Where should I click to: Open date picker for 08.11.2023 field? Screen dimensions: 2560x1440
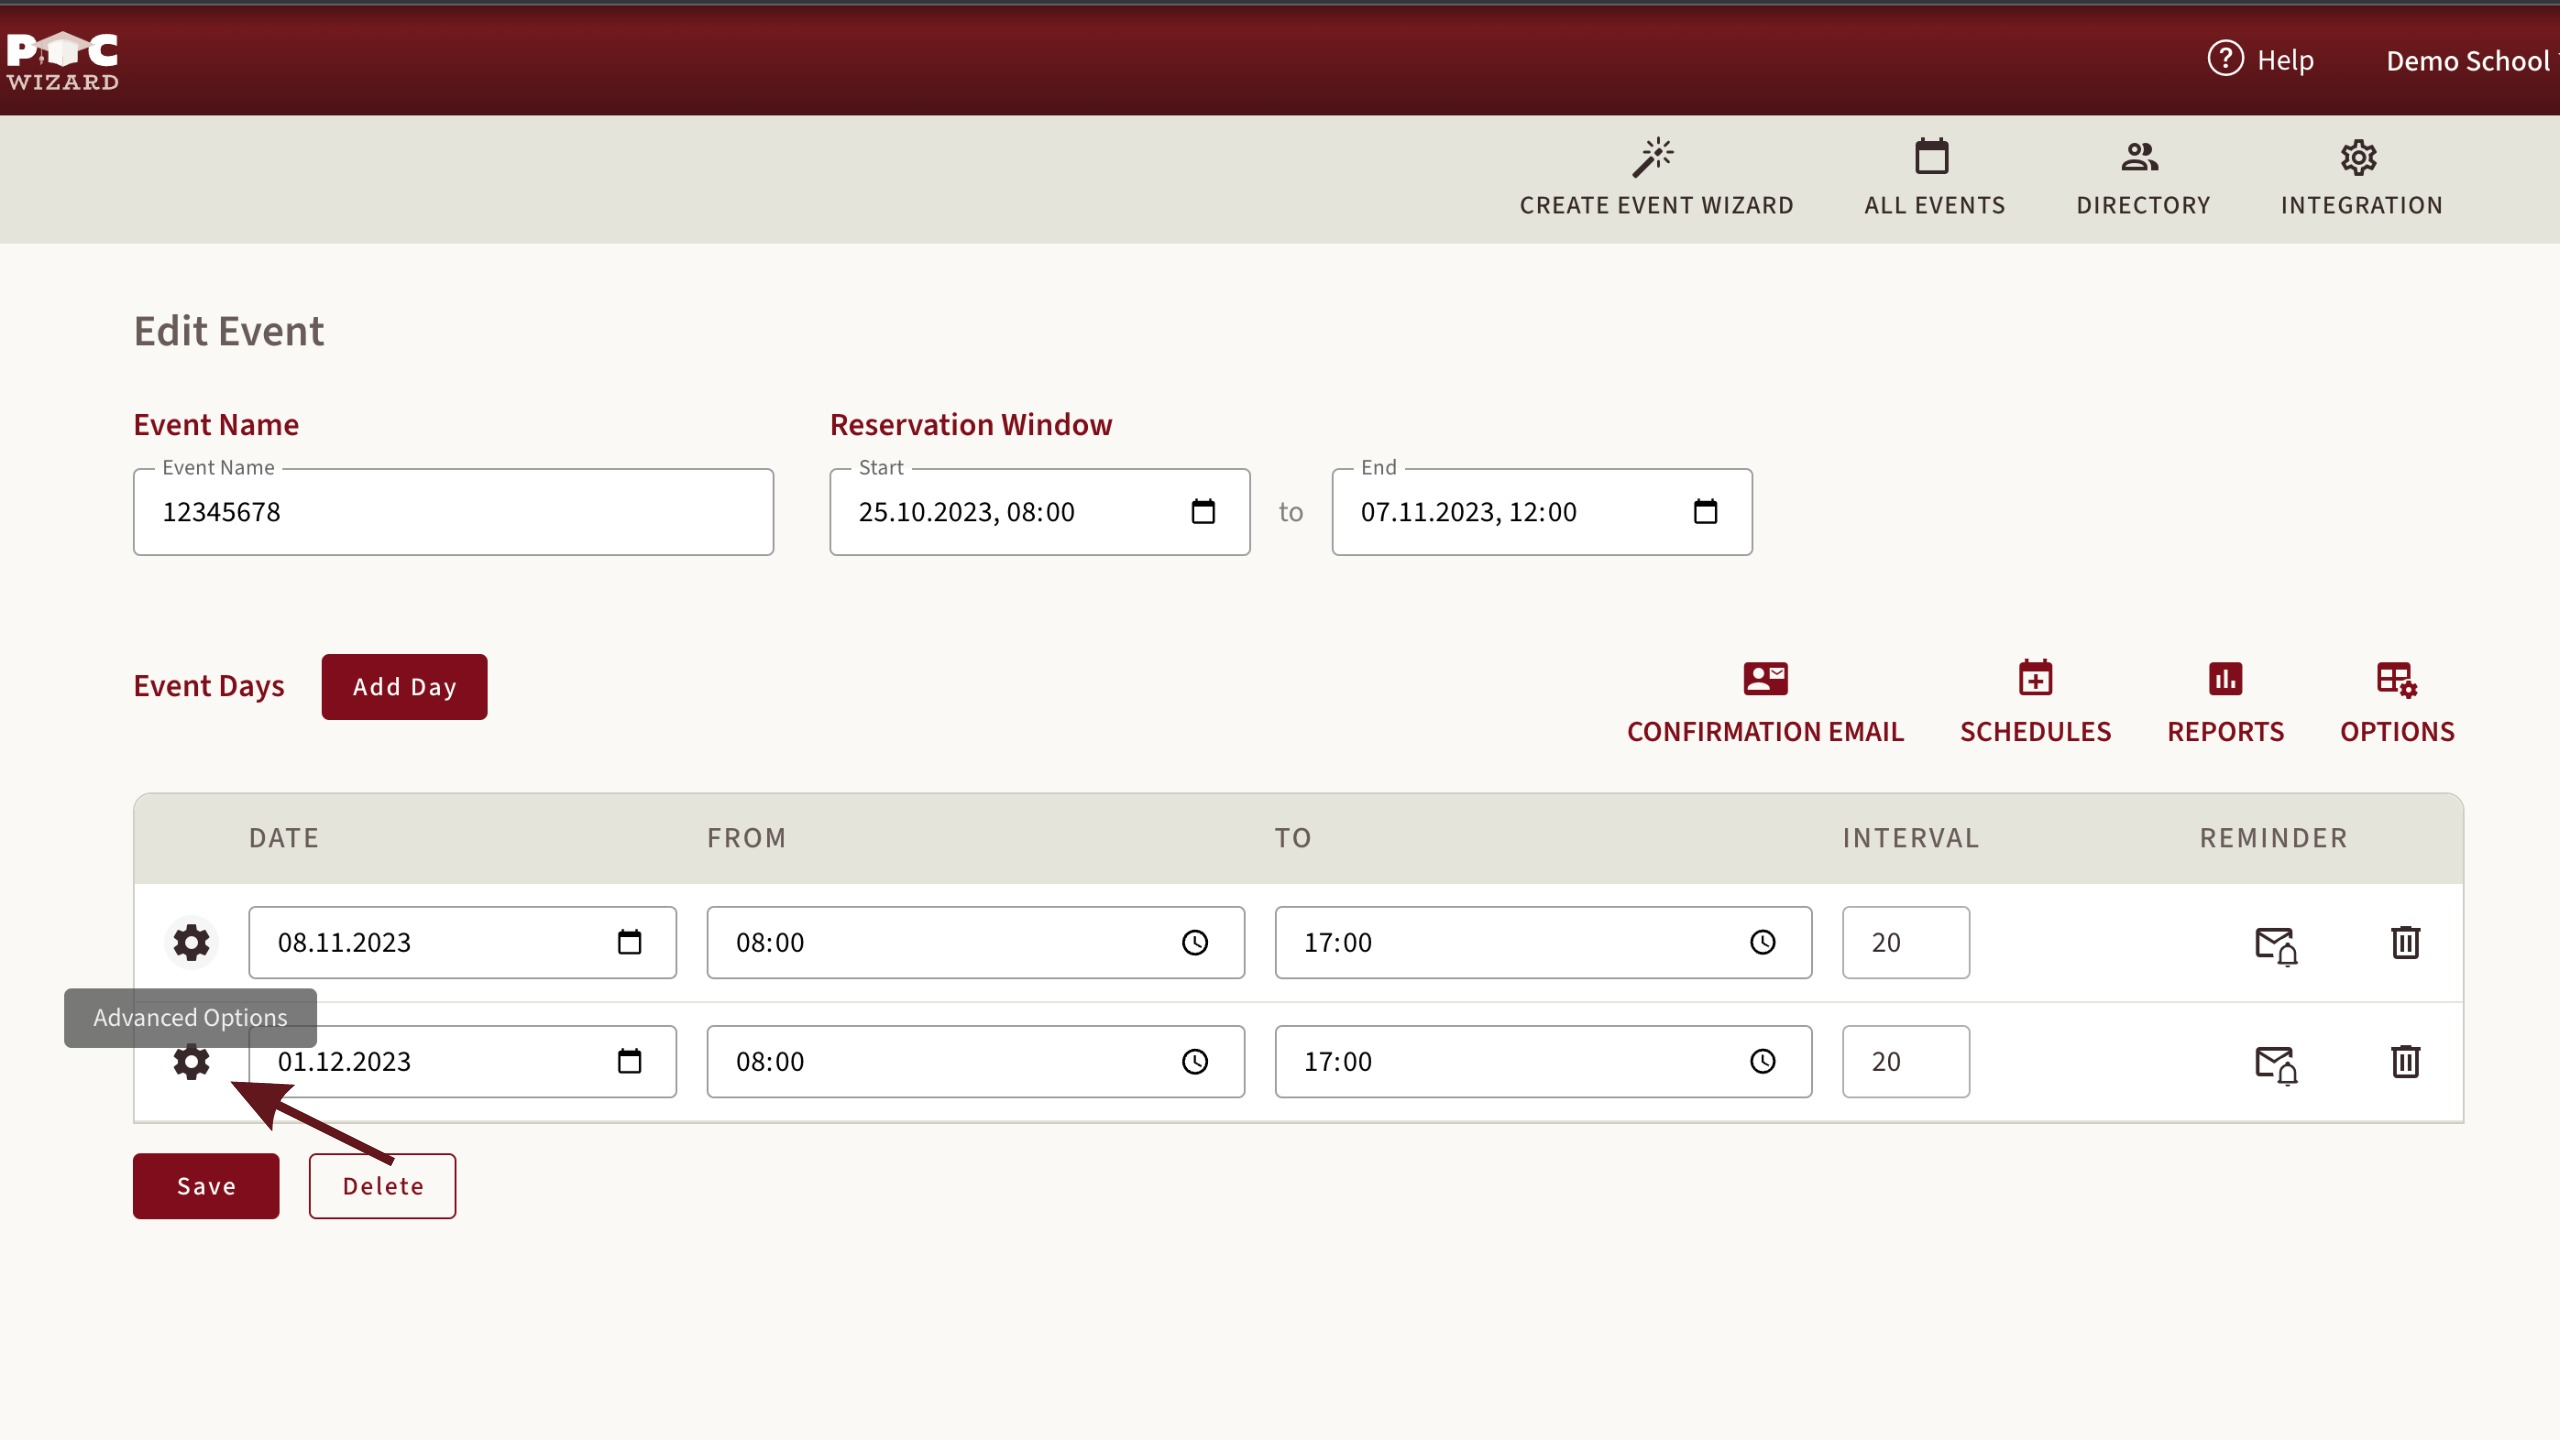pos(629,942)
